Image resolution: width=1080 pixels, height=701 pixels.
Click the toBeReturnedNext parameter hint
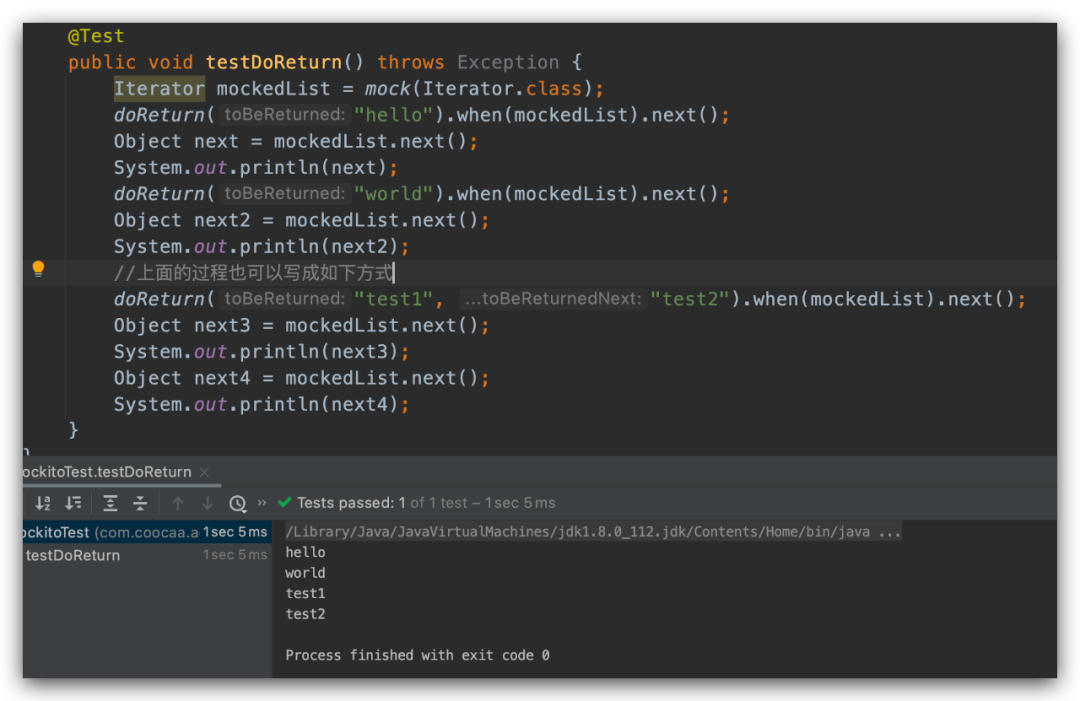(553, 299)
